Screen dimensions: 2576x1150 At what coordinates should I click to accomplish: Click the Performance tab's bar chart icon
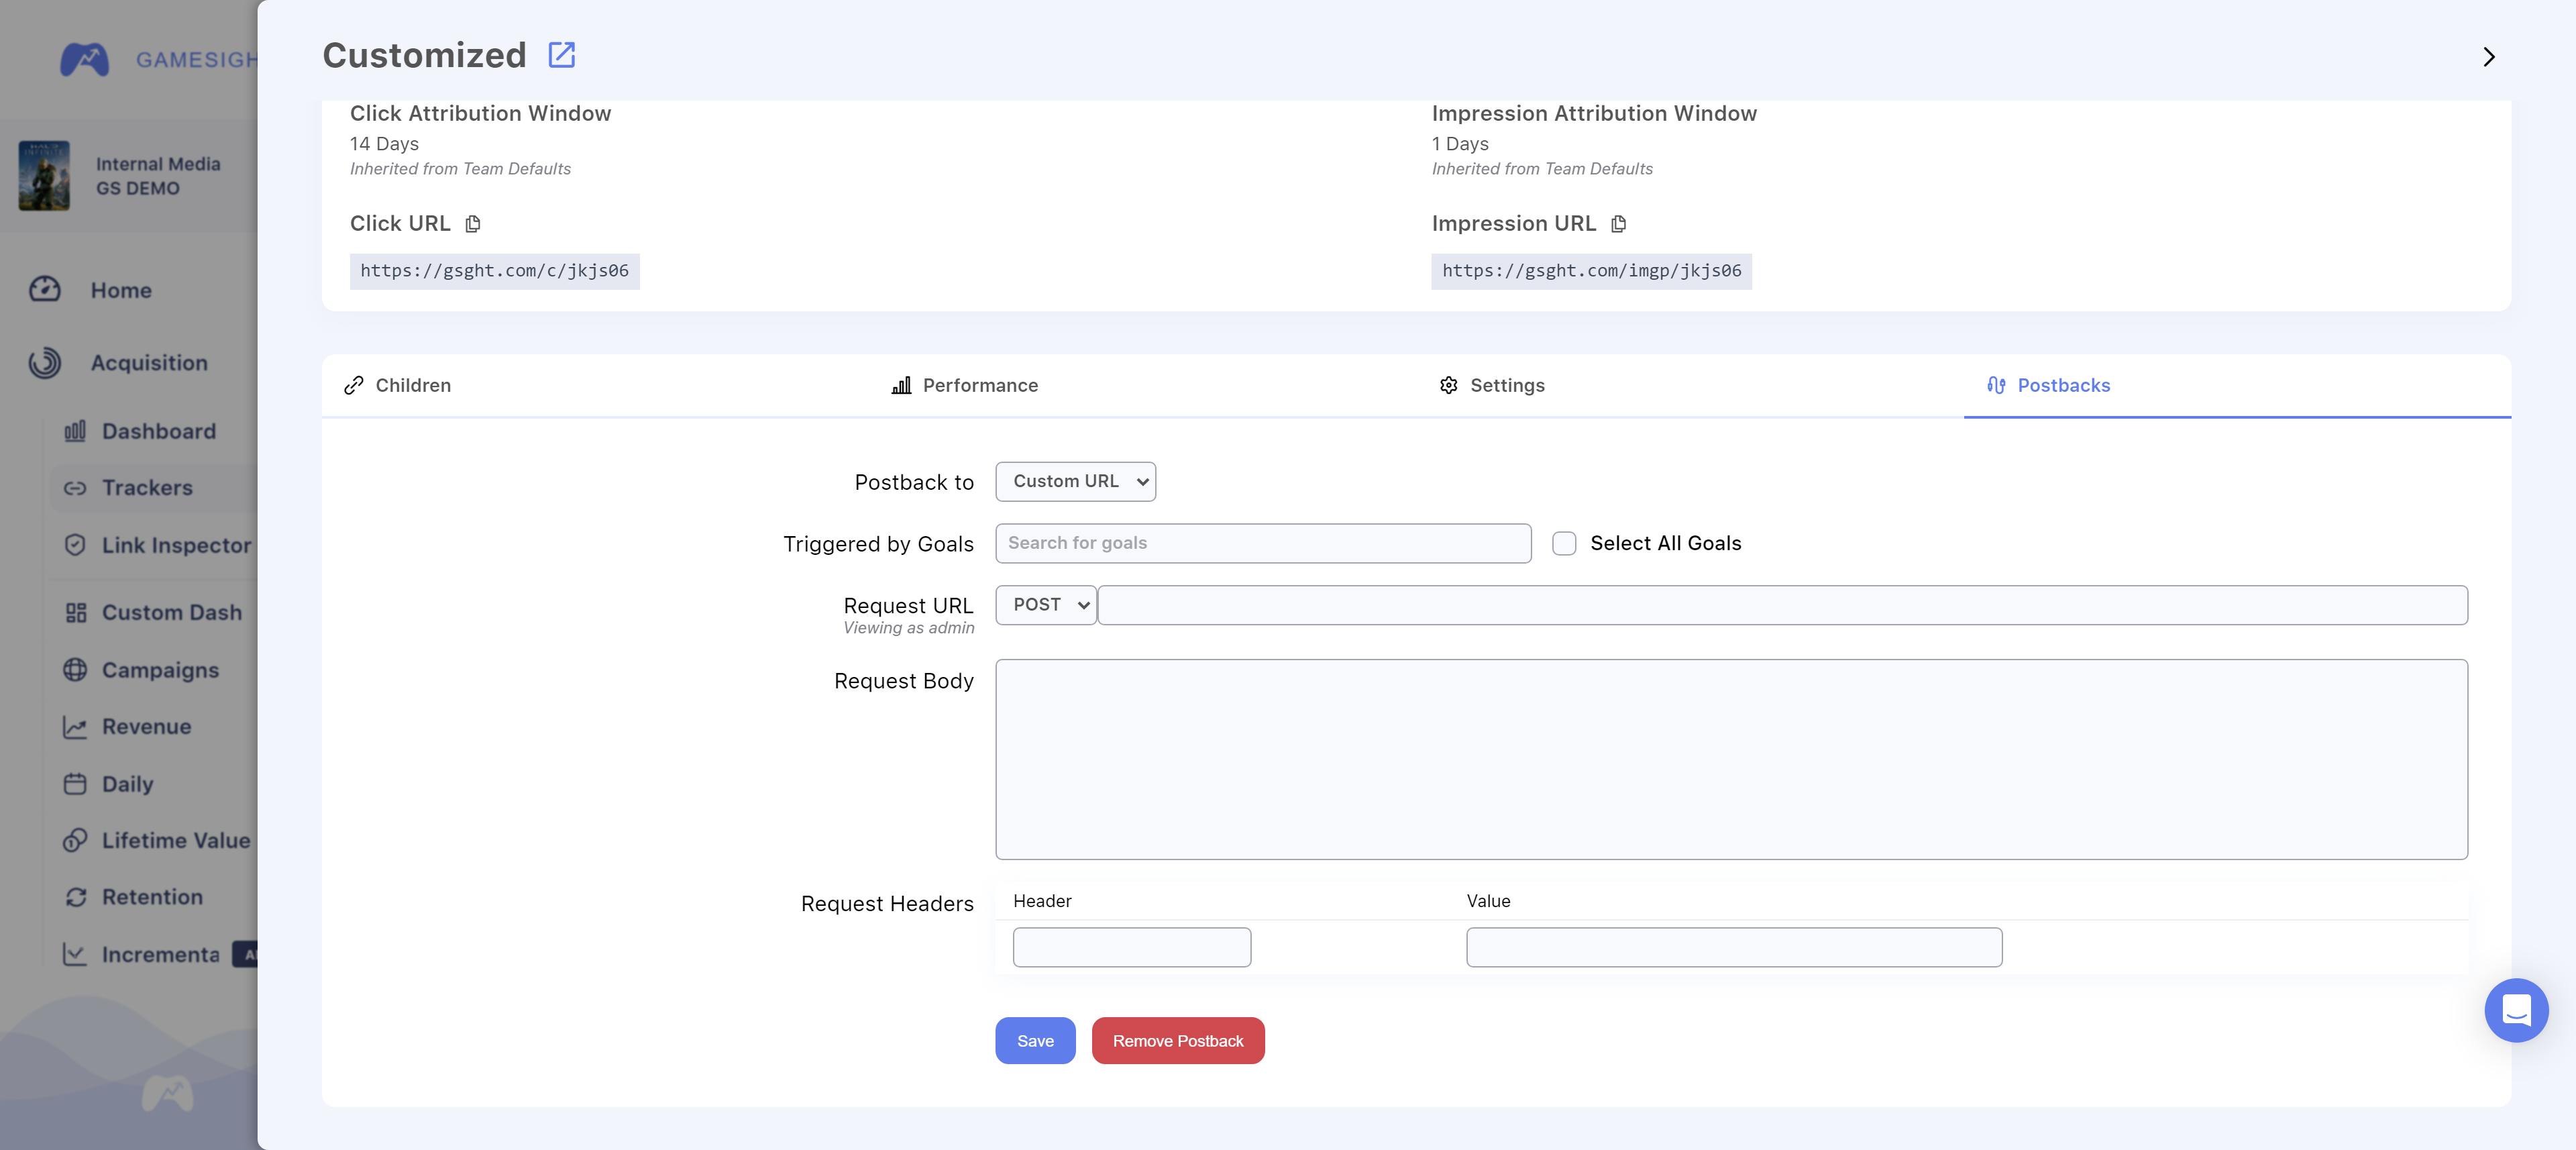pyautogui.click(x=901, y=386)
